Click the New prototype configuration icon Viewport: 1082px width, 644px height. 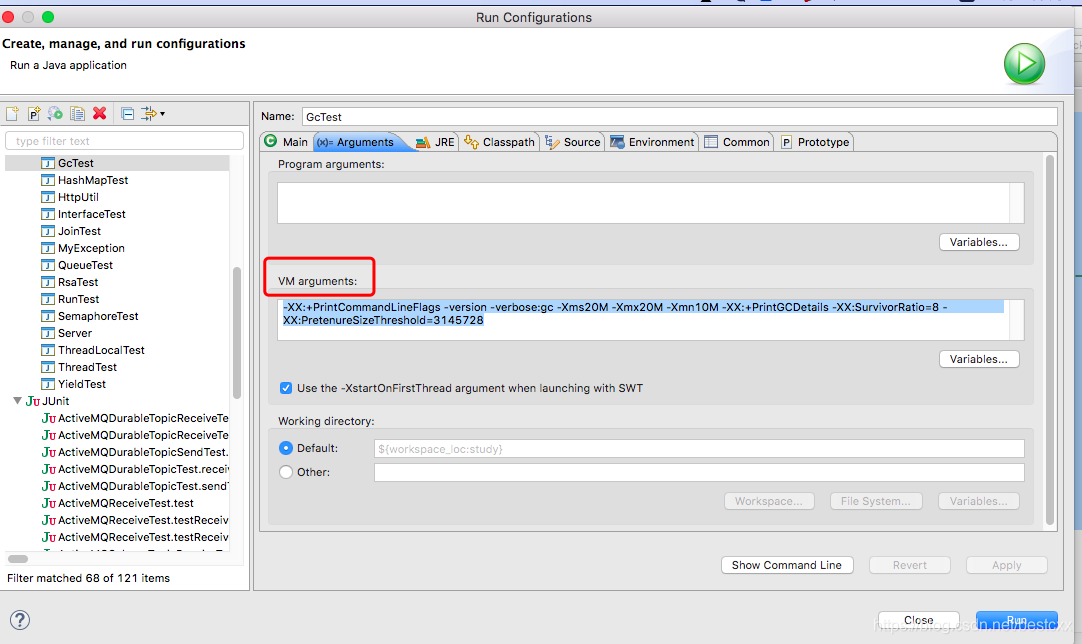[x=34, y=114]
